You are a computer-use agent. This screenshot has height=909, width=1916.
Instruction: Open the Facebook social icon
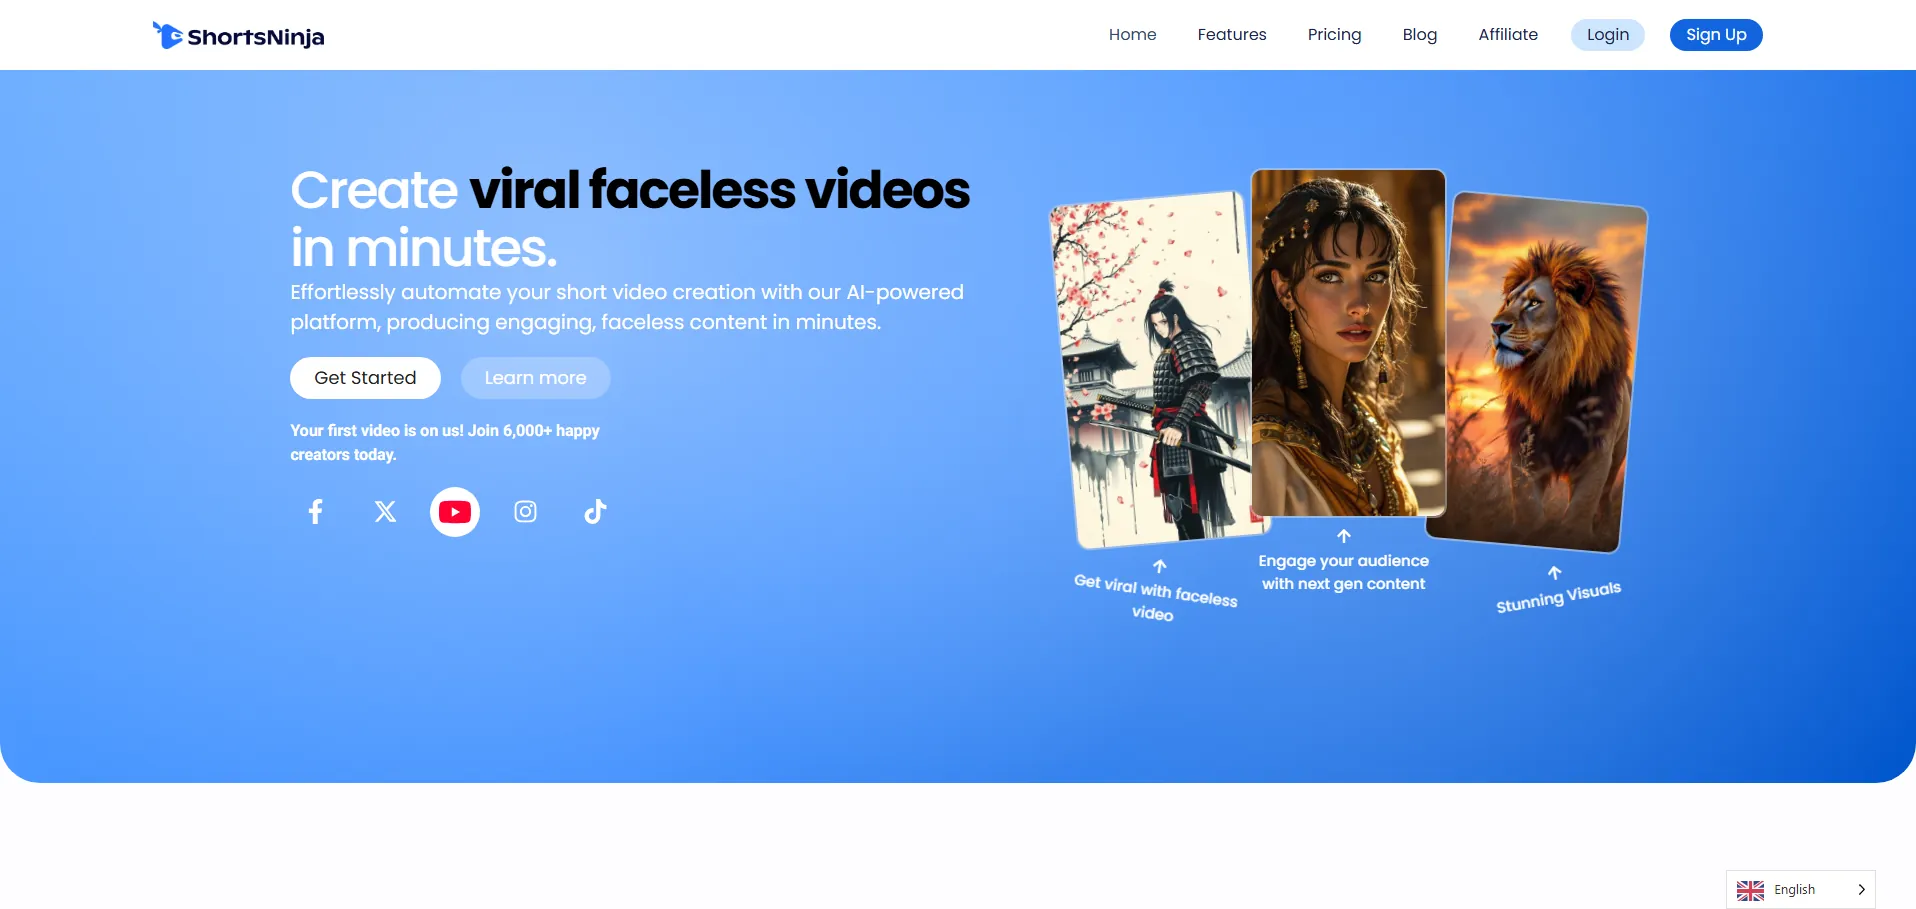(x=315, y=512)
